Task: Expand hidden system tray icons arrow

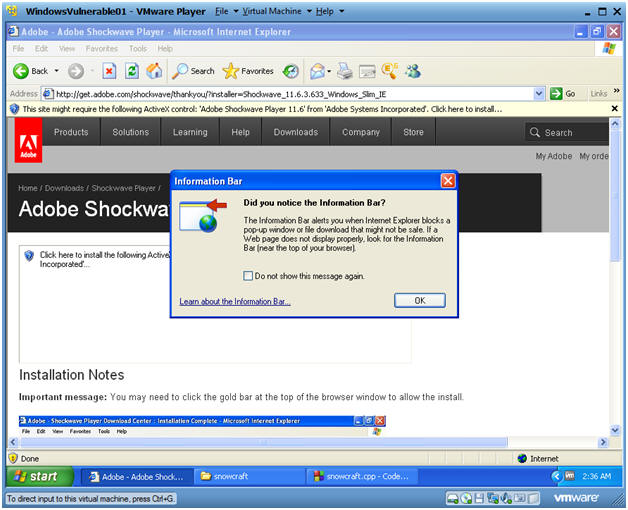Action: 556,476
